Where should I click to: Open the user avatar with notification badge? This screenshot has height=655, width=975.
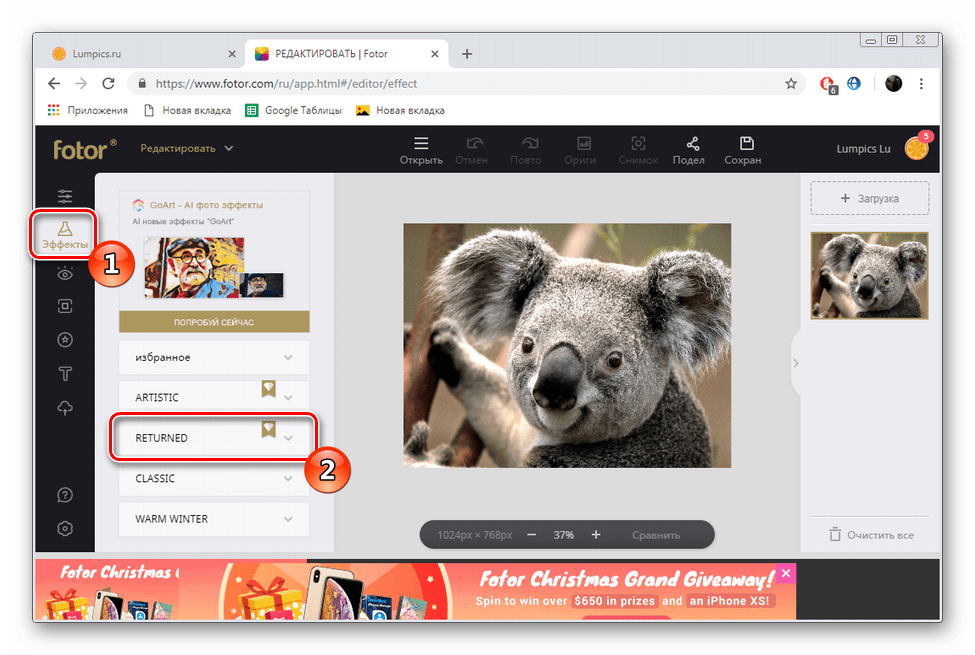tap(917, 147)
